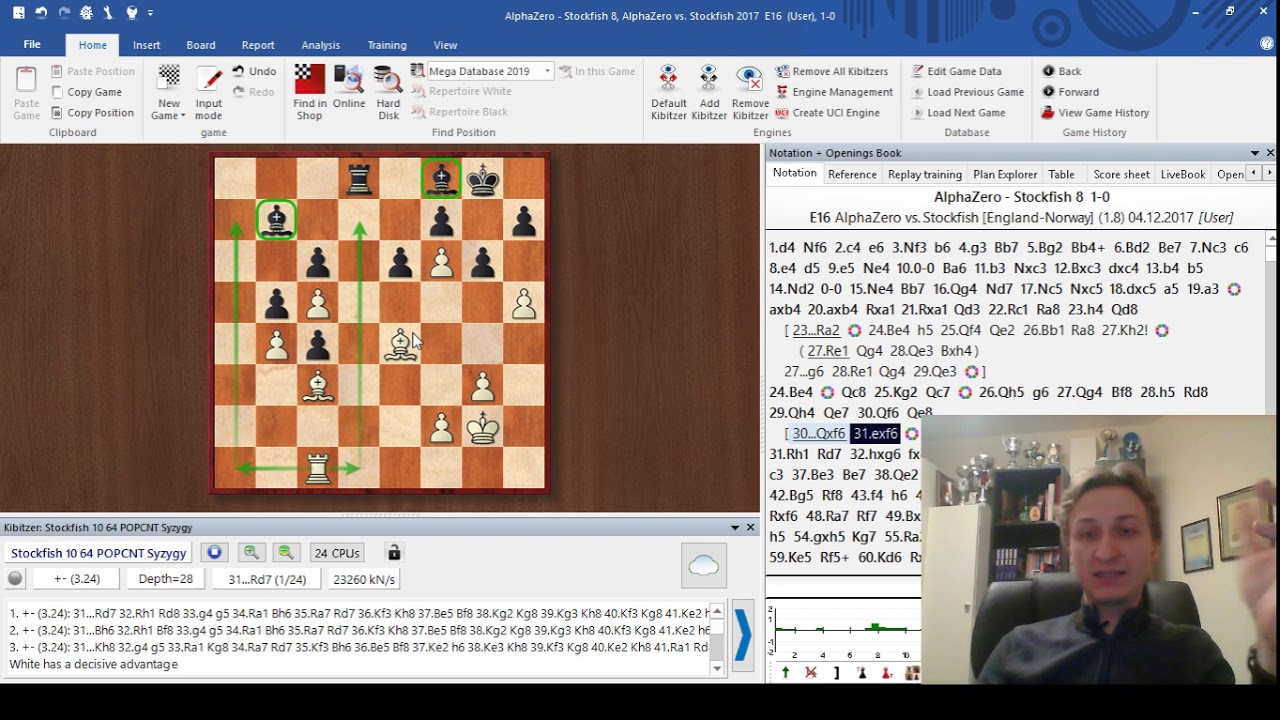The width and height of the screenshot is (1280, 720).
Task: Click the database icon beside Mega Database 2019
Action: point(418,71)
